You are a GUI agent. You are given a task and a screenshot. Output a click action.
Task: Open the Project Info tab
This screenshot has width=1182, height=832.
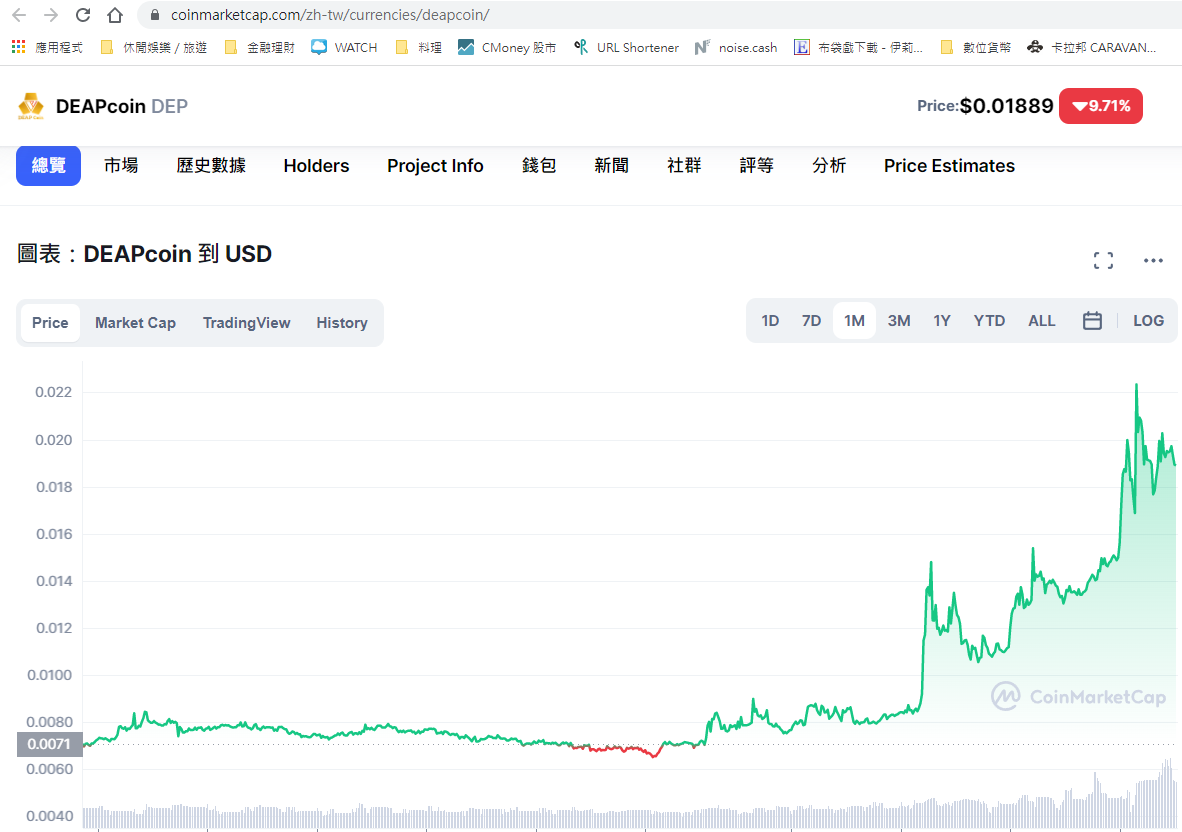click(x=435, y=166)
